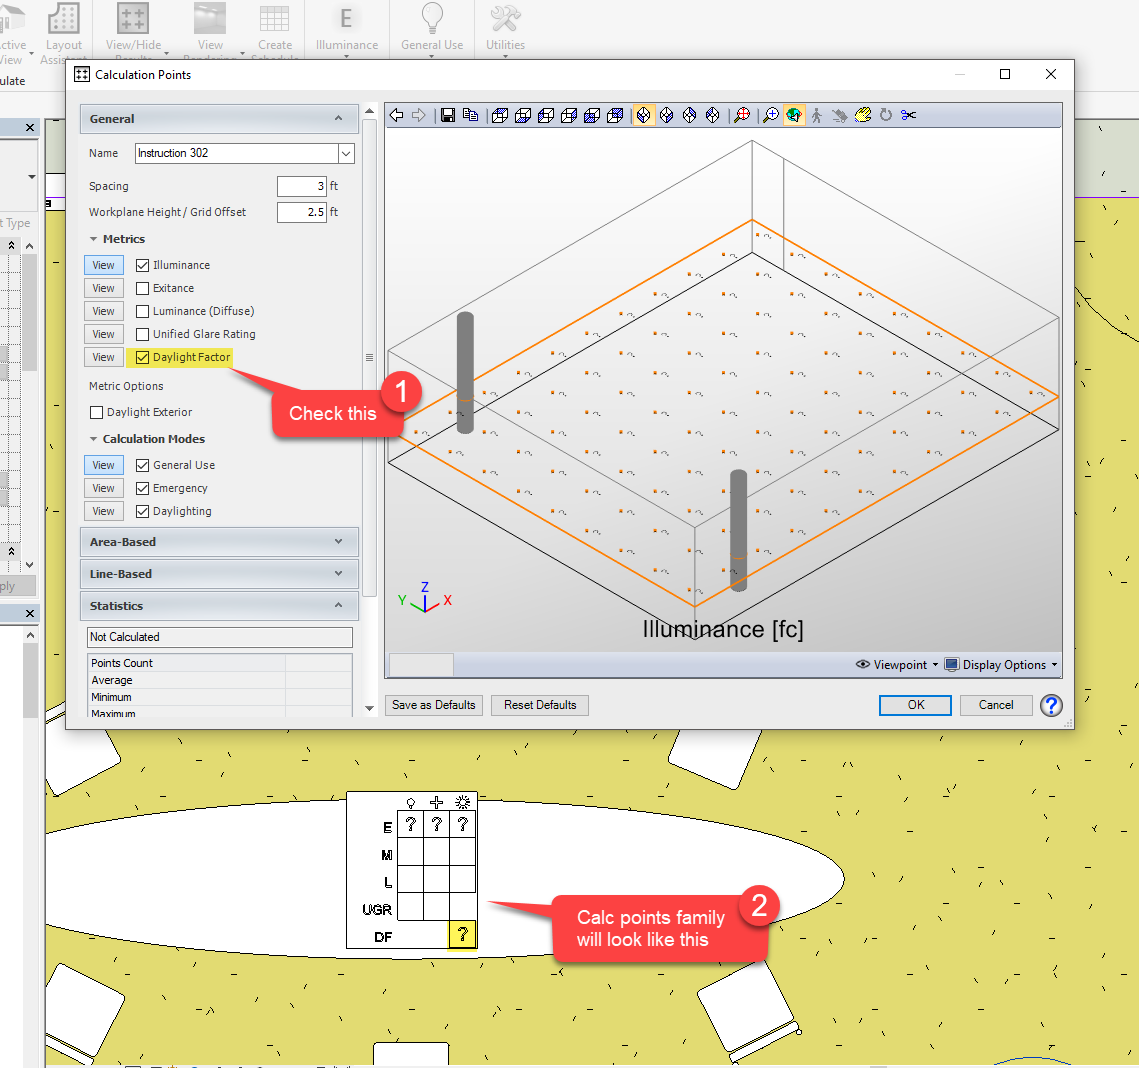Click the settings panel vertical scrollbar

pyautogui.click(x=370, y=357)
